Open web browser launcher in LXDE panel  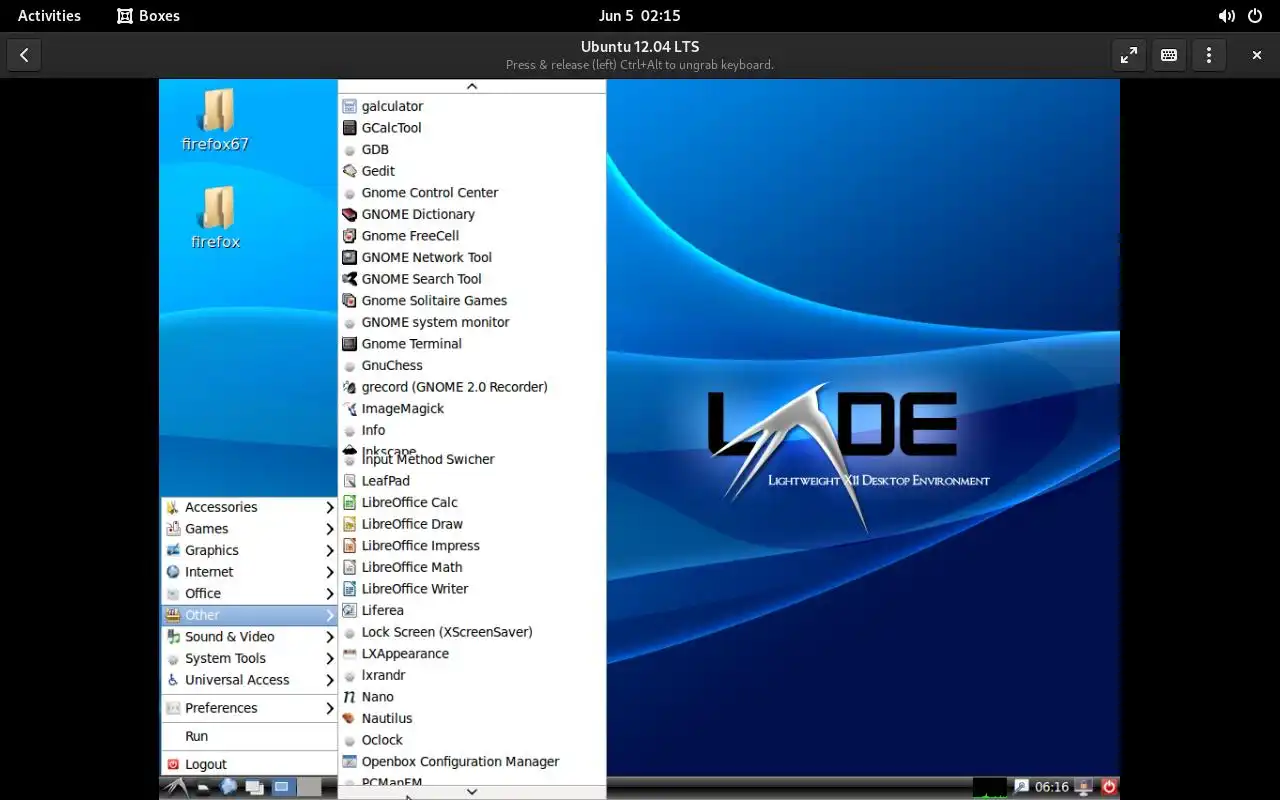229,787
